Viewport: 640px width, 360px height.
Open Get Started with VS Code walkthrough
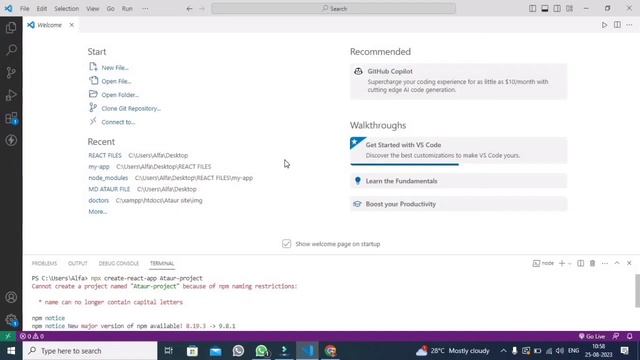pyautogui.click(x=458, y=151)
